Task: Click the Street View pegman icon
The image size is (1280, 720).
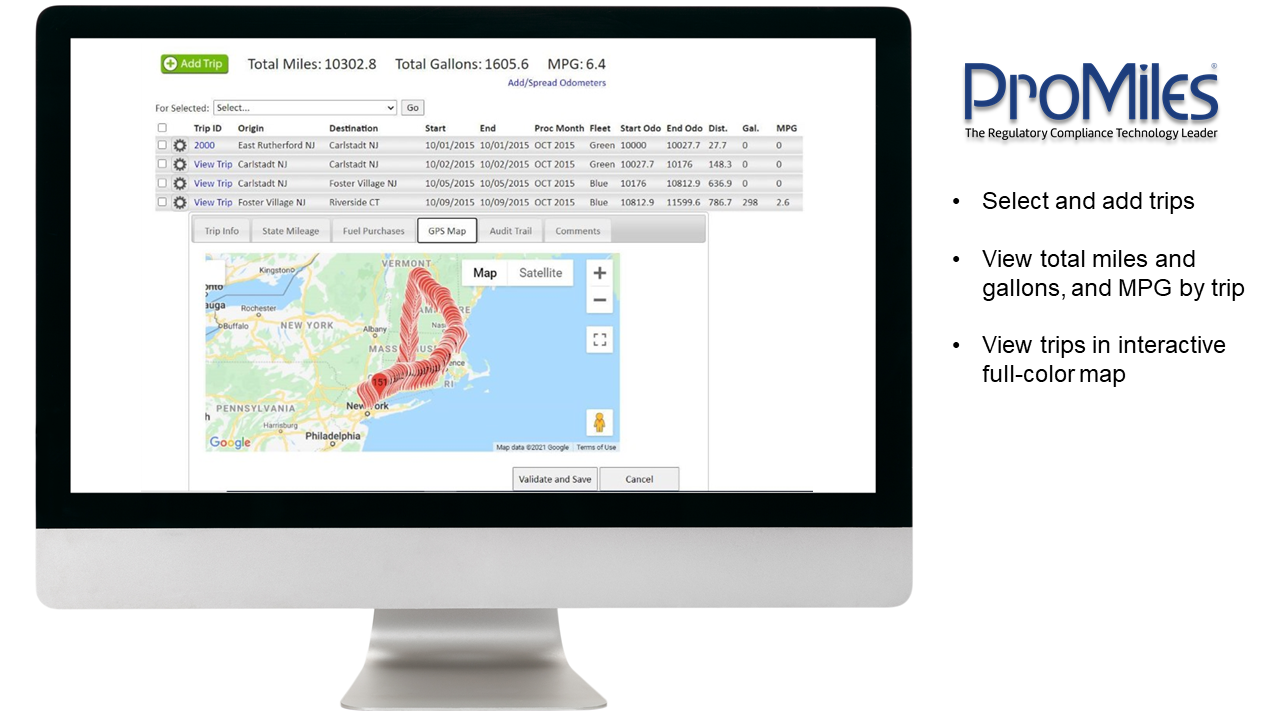Action: tap(600, 423)
